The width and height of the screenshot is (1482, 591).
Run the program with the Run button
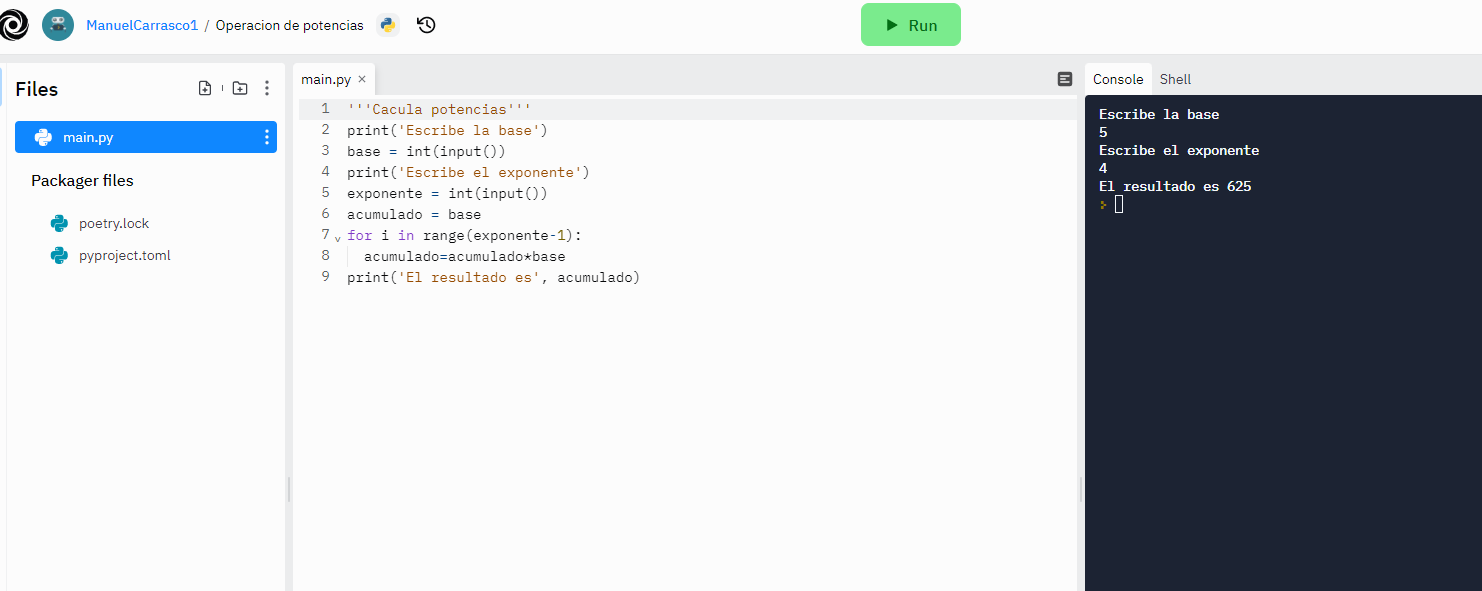click(911, 25)
